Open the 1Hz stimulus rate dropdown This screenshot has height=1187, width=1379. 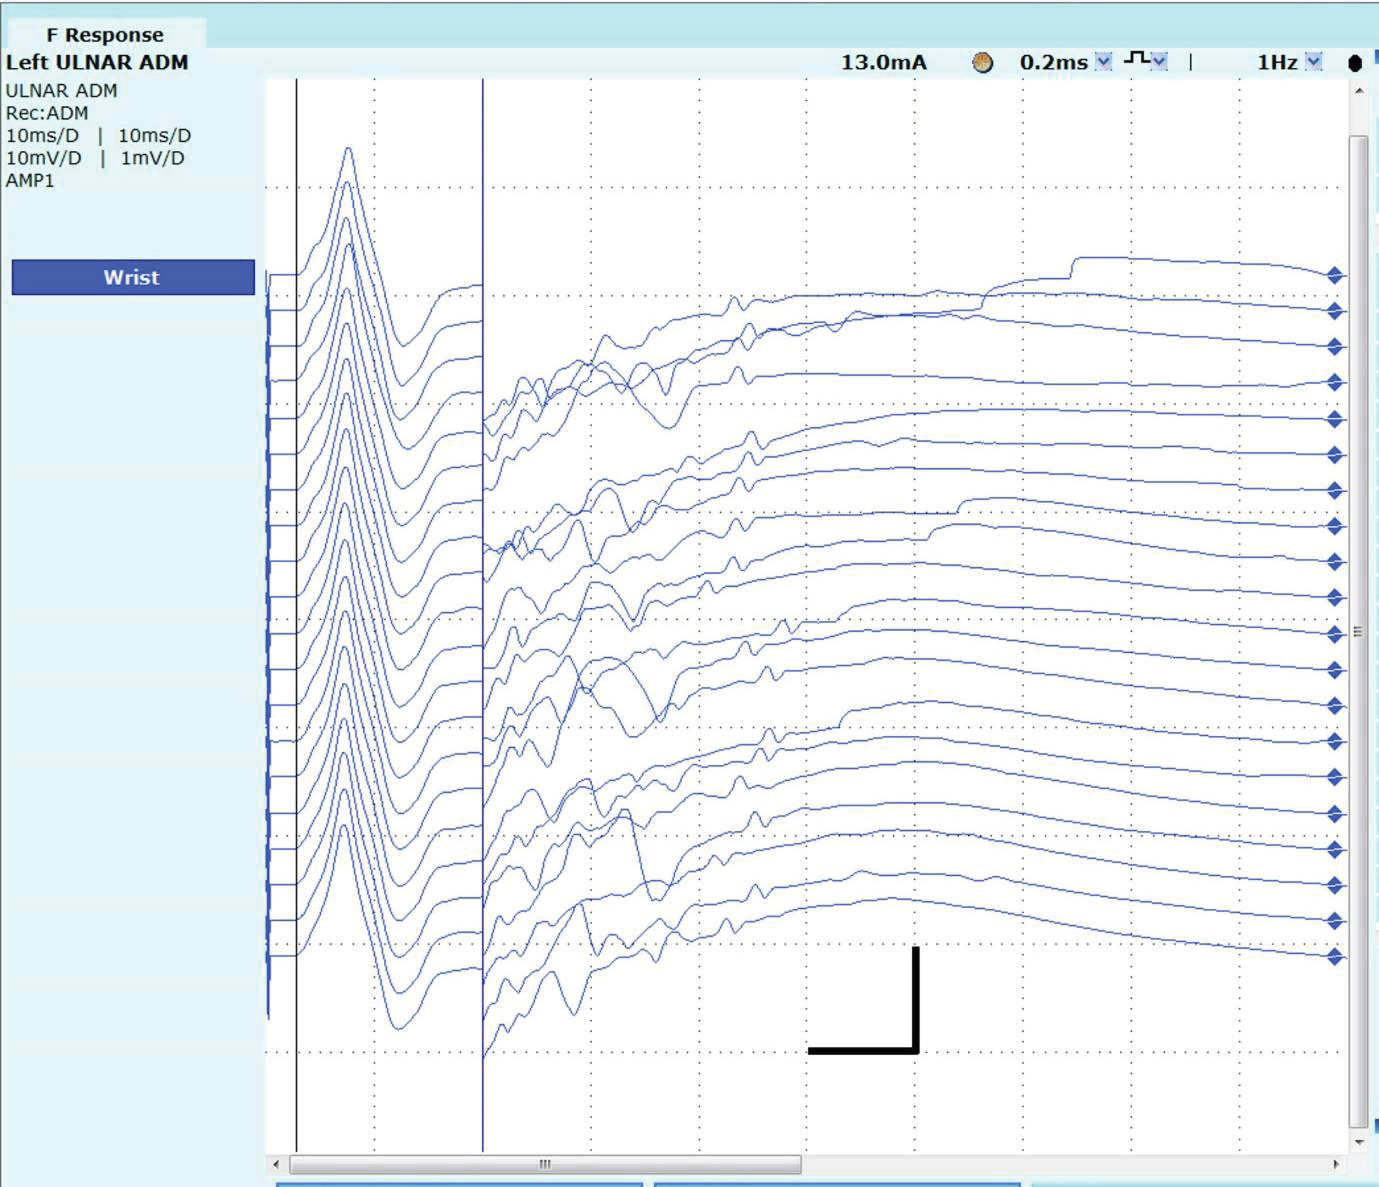(1314, 62)
